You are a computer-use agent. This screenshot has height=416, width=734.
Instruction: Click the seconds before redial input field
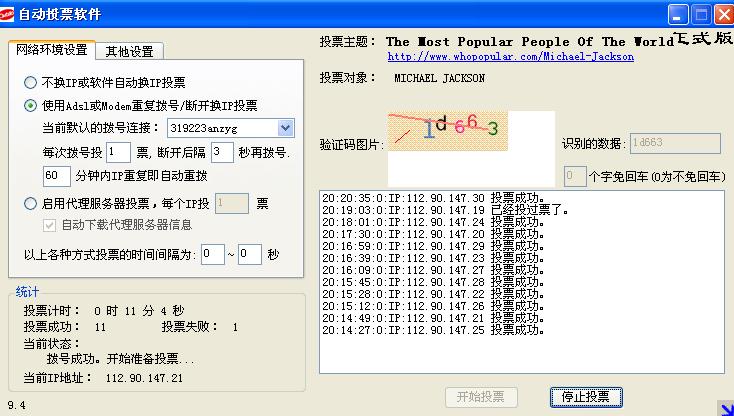[222, 152]
